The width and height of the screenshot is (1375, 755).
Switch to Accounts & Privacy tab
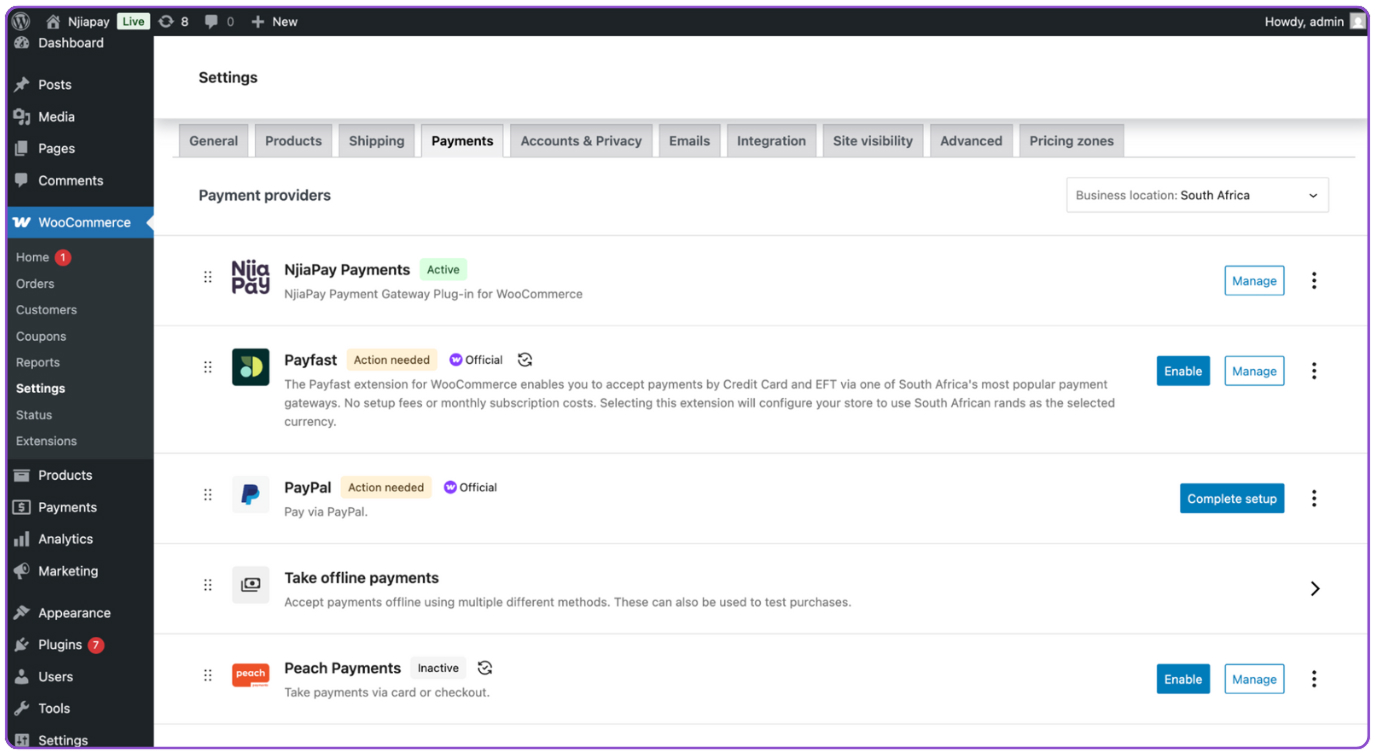click(581, 141)
